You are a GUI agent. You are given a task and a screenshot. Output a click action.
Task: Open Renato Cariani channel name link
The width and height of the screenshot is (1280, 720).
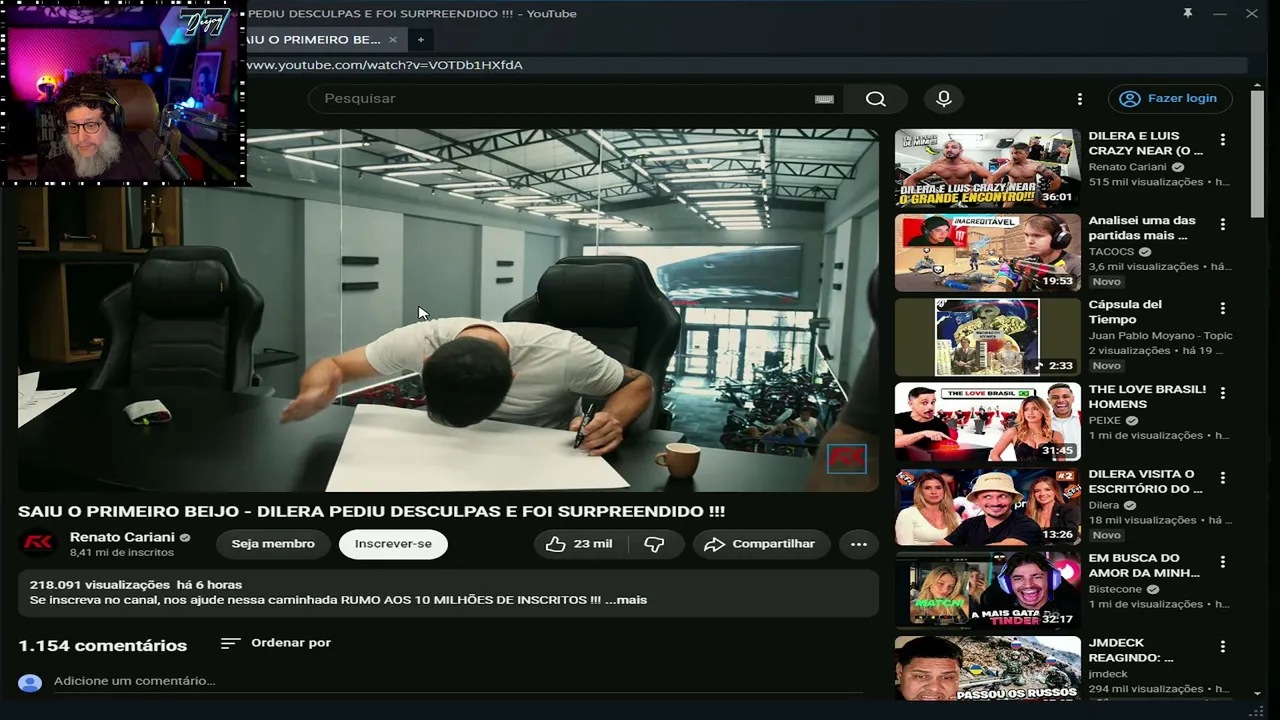(122, 537)
